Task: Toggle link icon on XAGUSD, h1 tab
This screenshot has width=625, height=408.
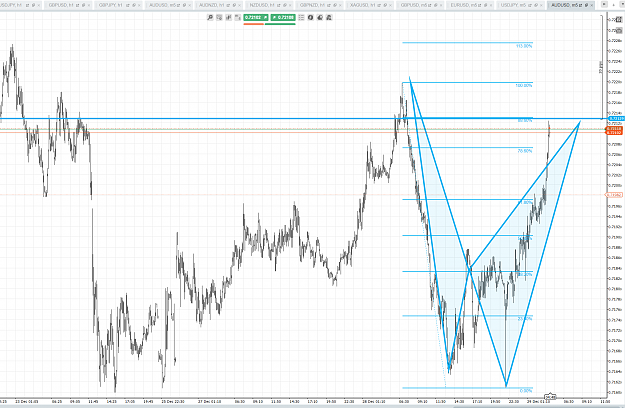Action: coord(385,5)
